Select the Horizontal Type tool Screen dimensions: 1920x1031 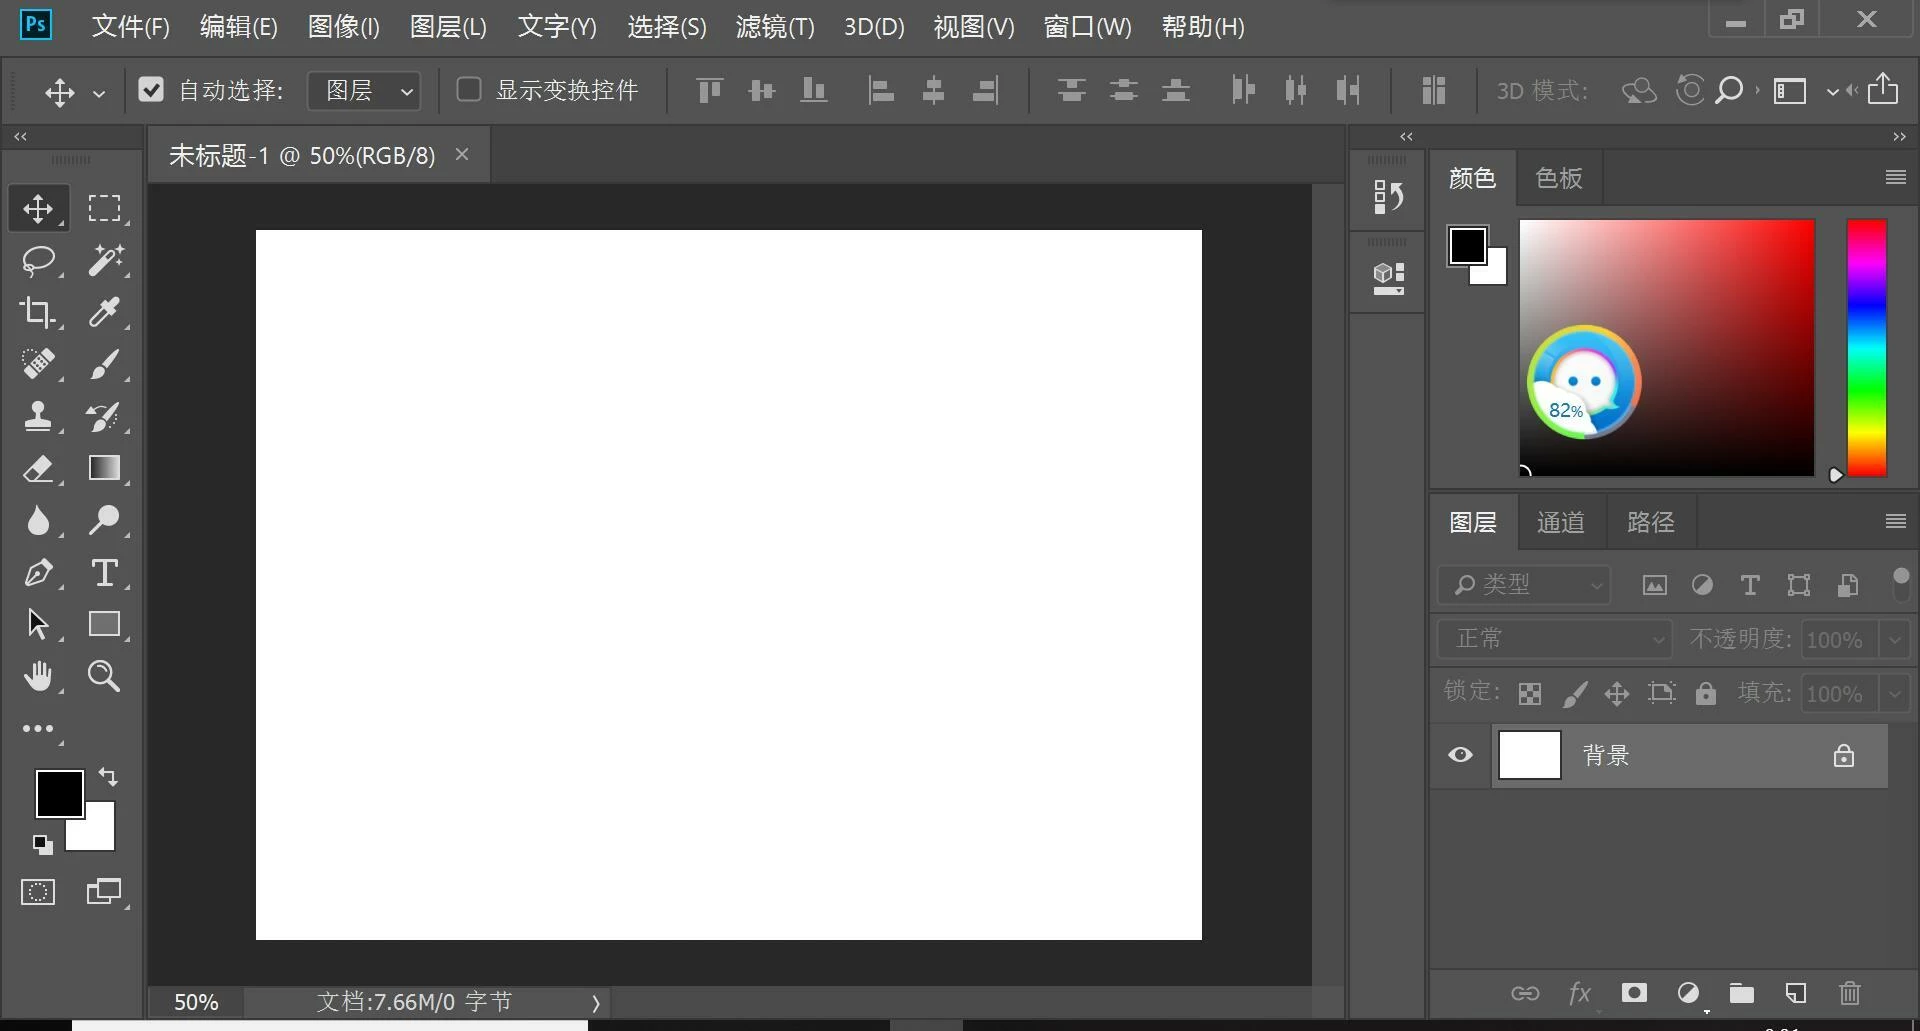[104, 573]
